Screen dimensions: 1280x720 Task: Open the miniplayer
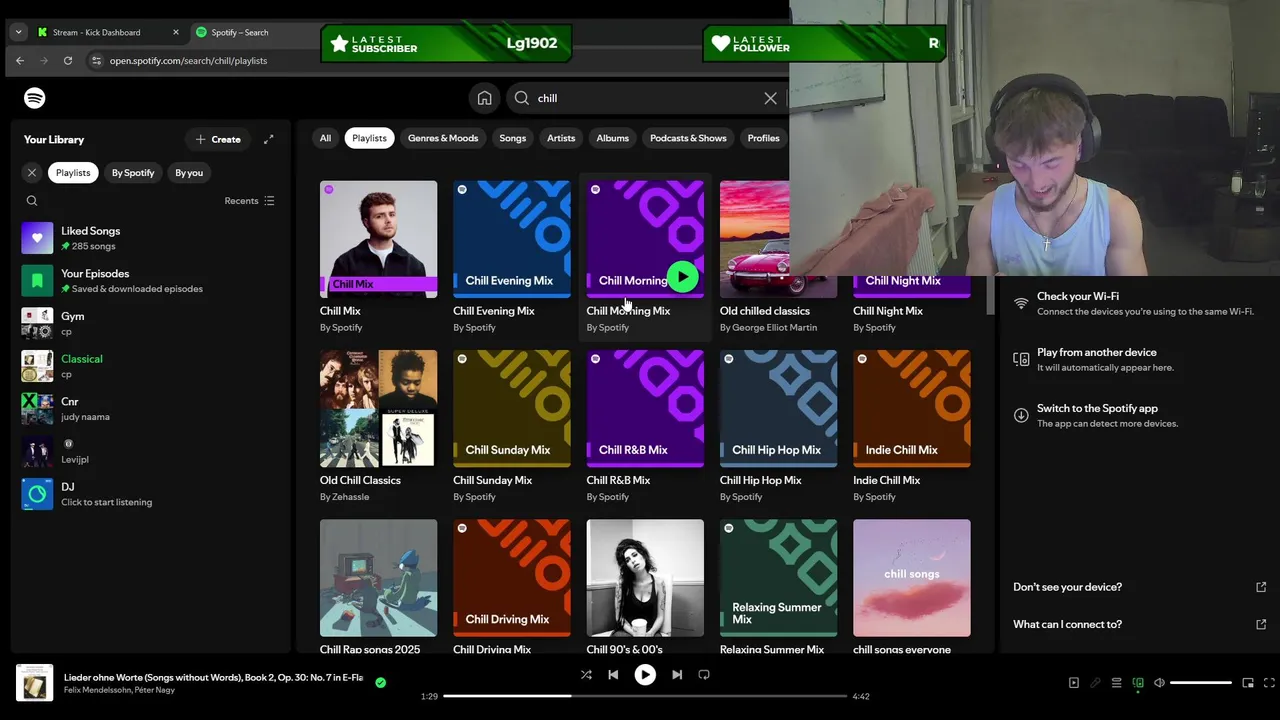click(x=1248, y=683)
